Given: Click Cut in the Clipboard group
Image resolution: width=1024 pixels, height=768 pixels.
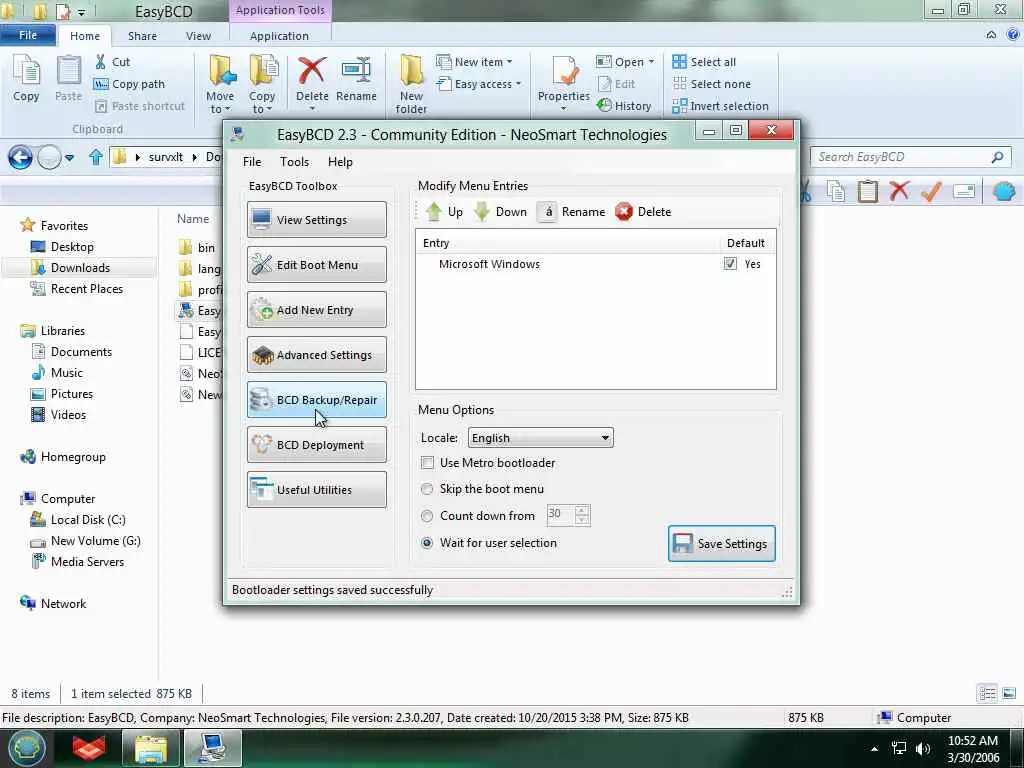Looking at the screenshot, I should [112, 62].
